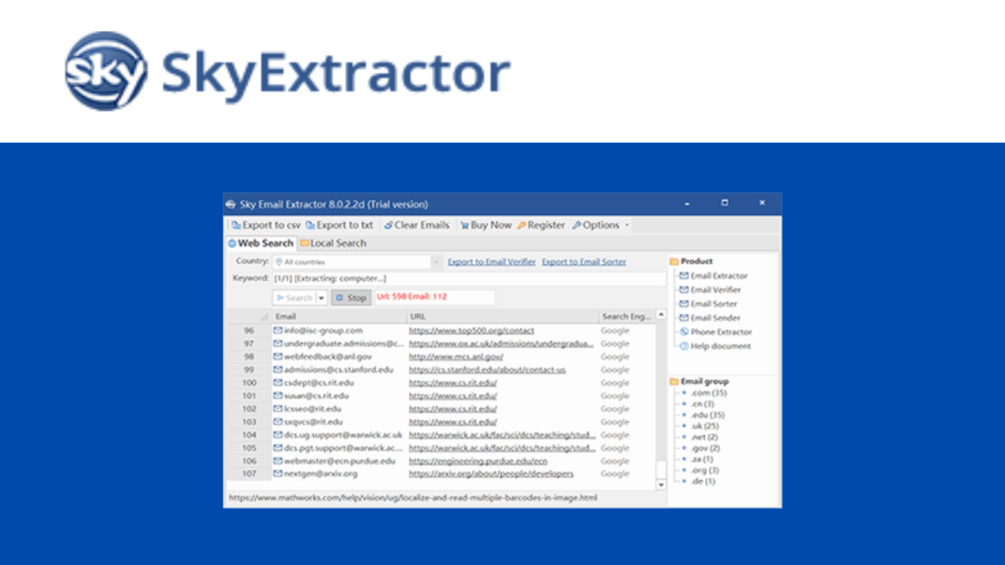This screenshot has height=565, width=1005.
Task: Open the cs.stanford.edu/about/contact-us link
Action: pos(487,370)
